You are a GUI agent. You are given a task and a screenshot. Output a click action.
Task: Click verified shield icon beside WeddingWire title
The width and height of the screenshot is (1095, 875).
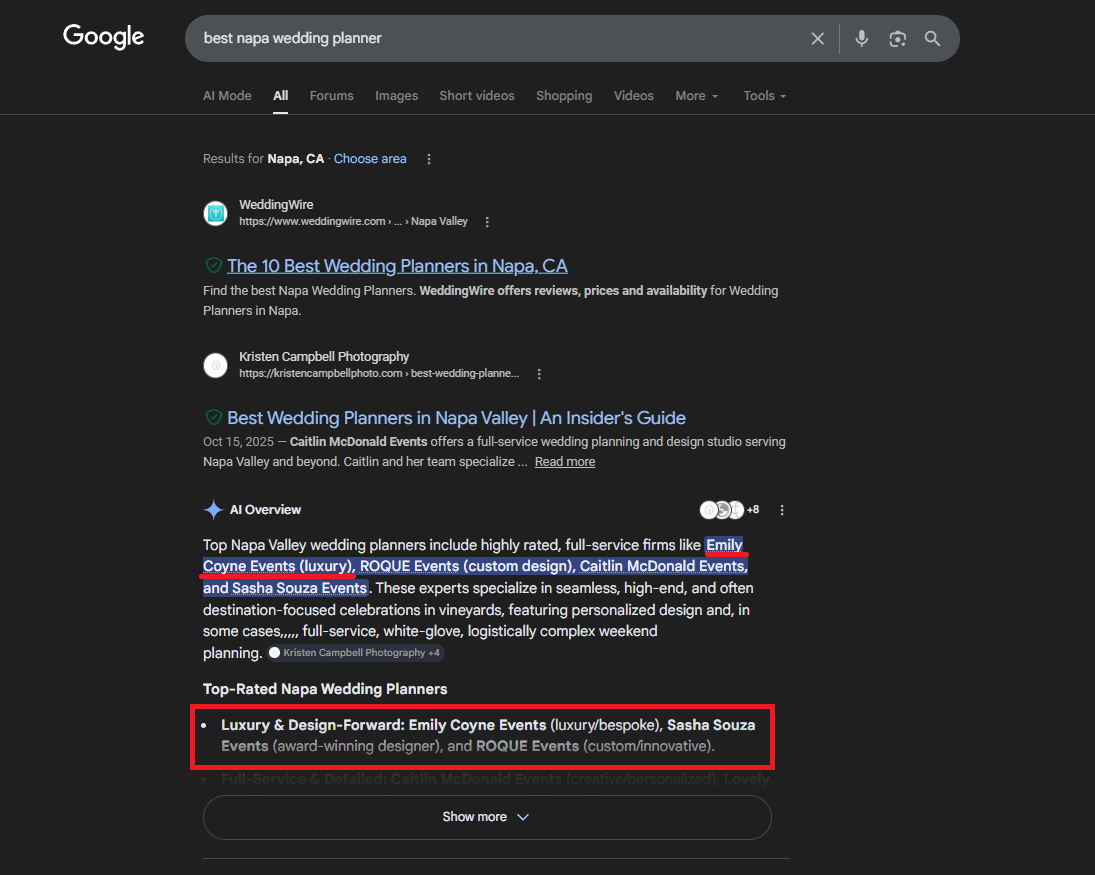pos(214,265)
